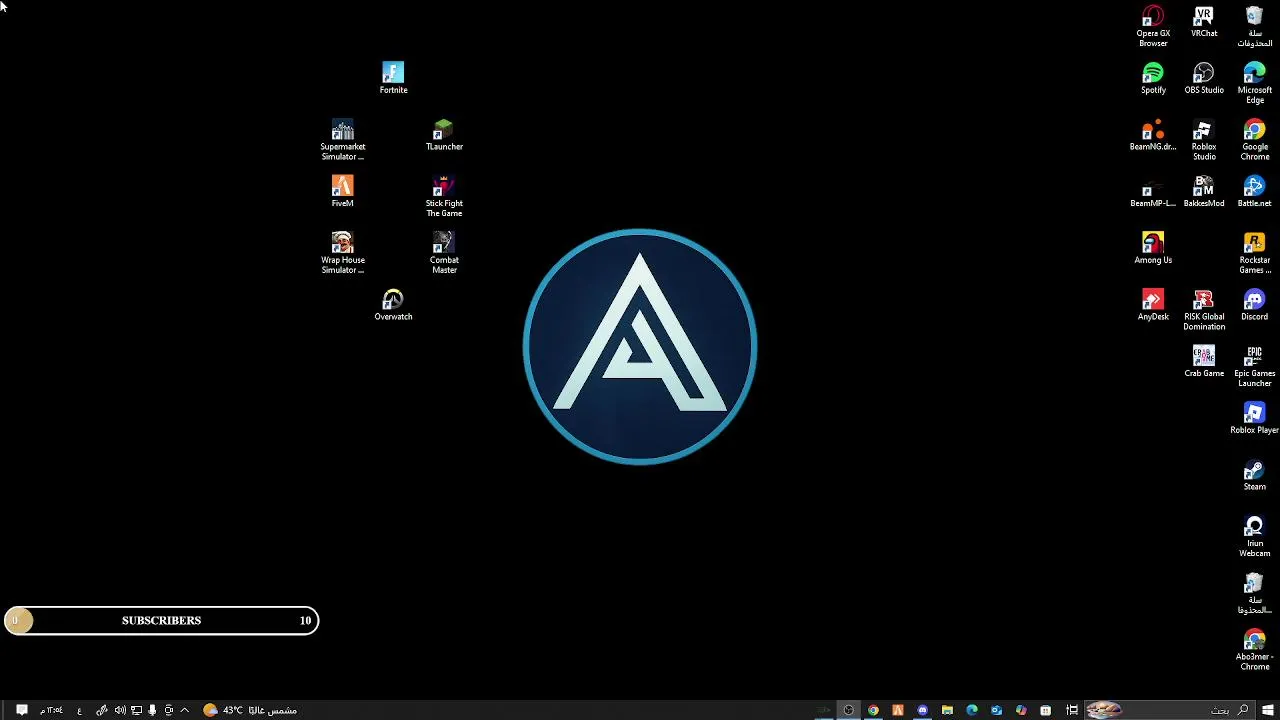Open the Combat Master shortcut
This screenshot has height=720, width=1280.
click(444, 253)
